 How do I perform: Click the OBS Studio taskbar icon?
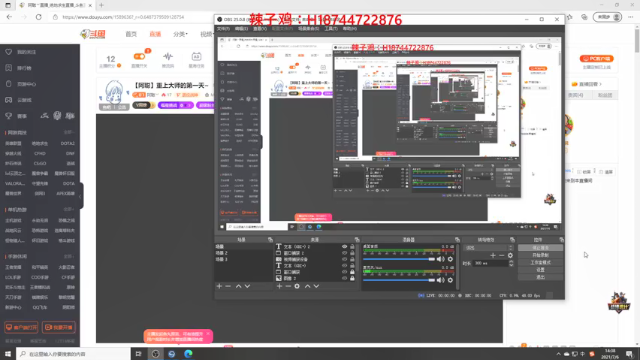(x=155, y=354)
